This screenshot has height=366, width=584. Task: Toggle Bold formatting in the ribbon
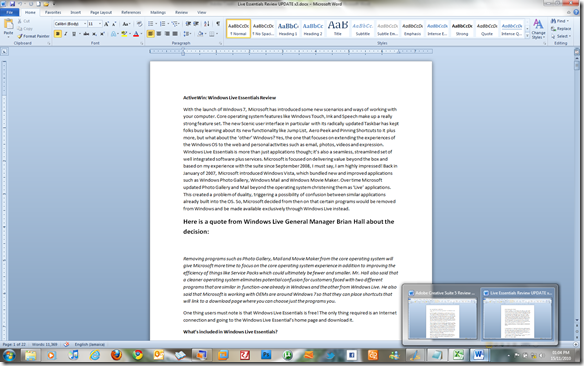point(57,34)
